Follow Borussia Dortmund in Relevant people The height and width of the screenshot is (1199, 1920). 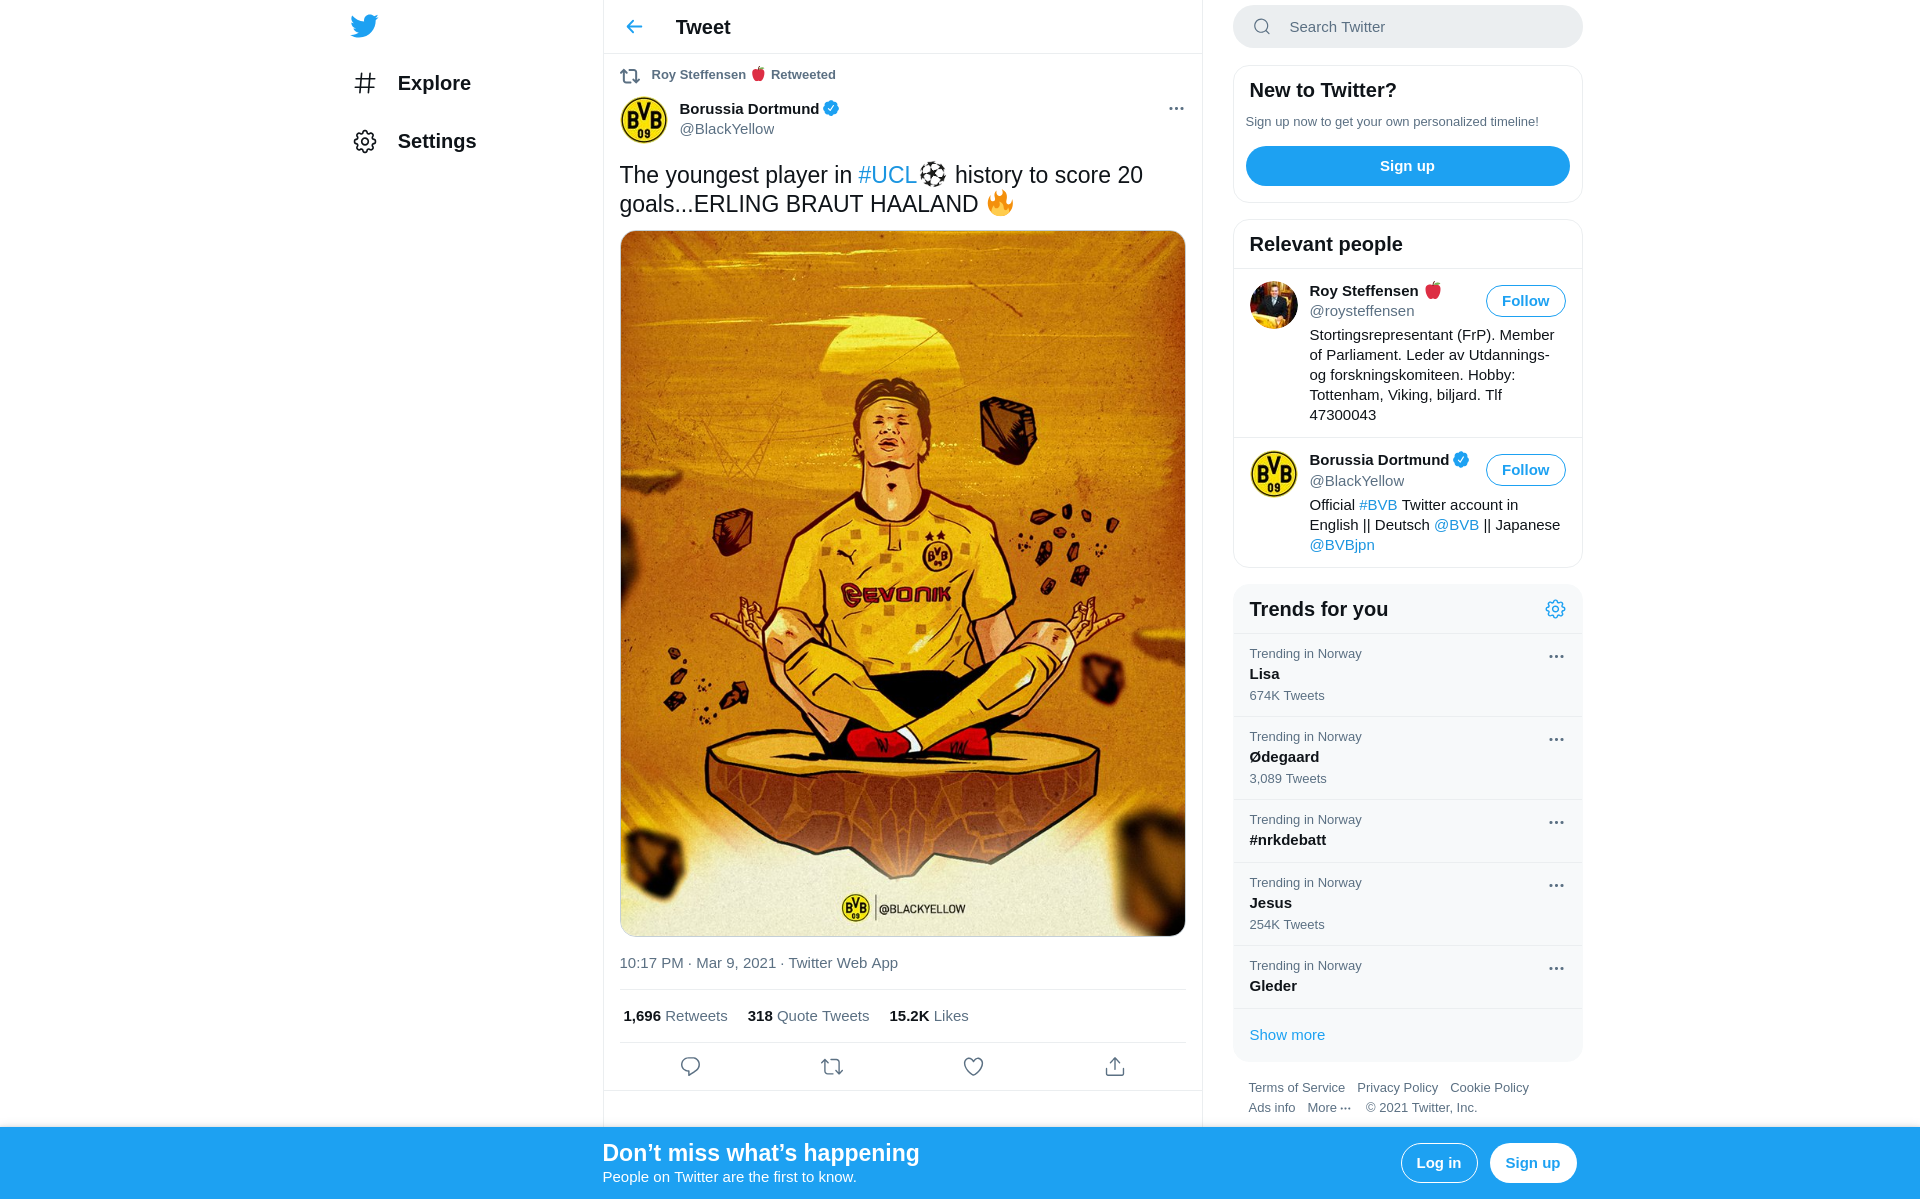pos(1525,470)
